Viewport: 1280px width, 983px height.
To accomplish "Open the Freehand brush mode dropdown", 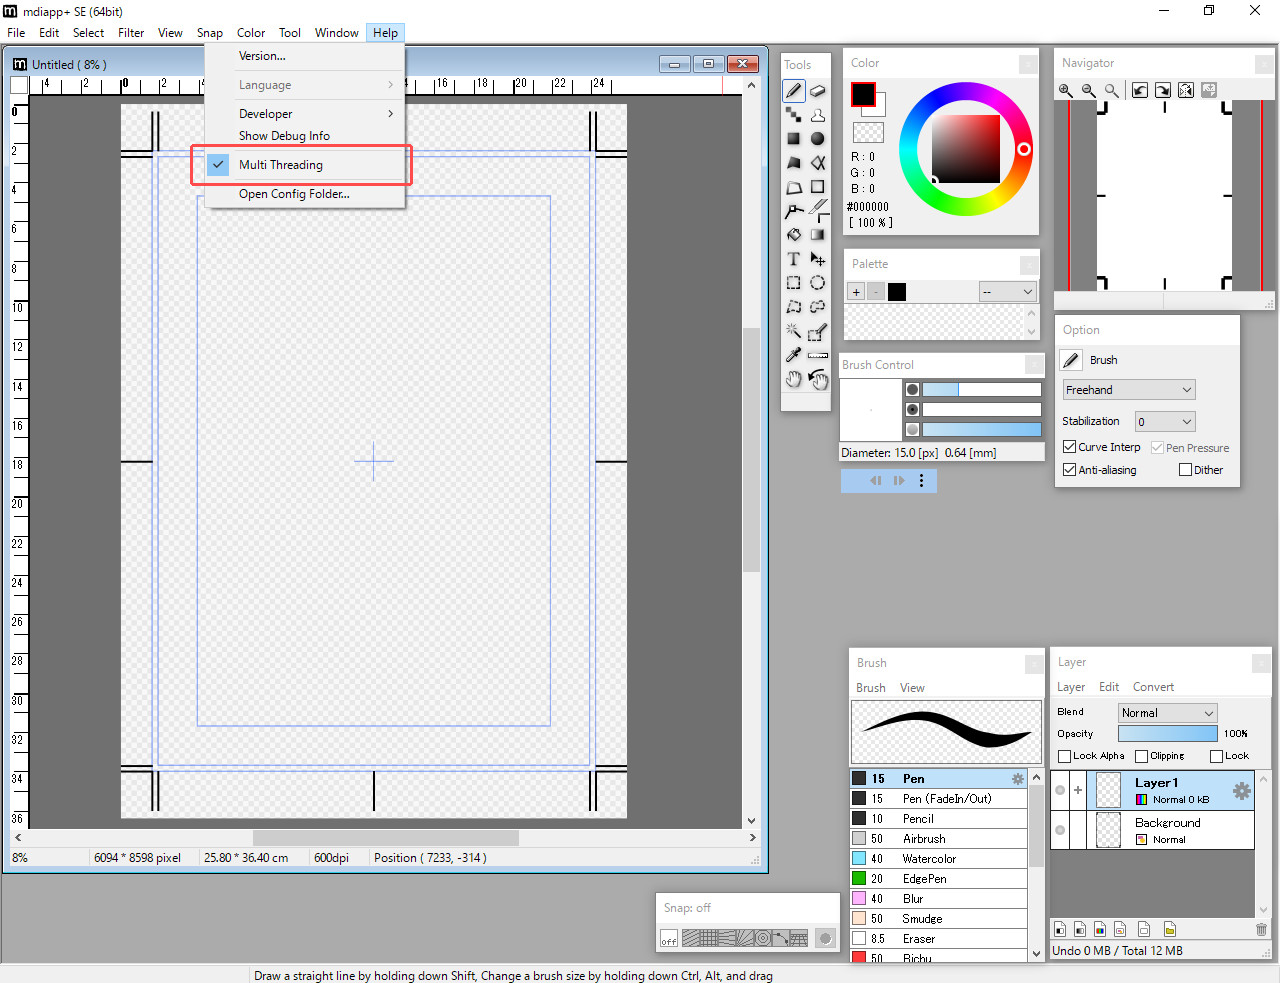I will (1128, 389).
